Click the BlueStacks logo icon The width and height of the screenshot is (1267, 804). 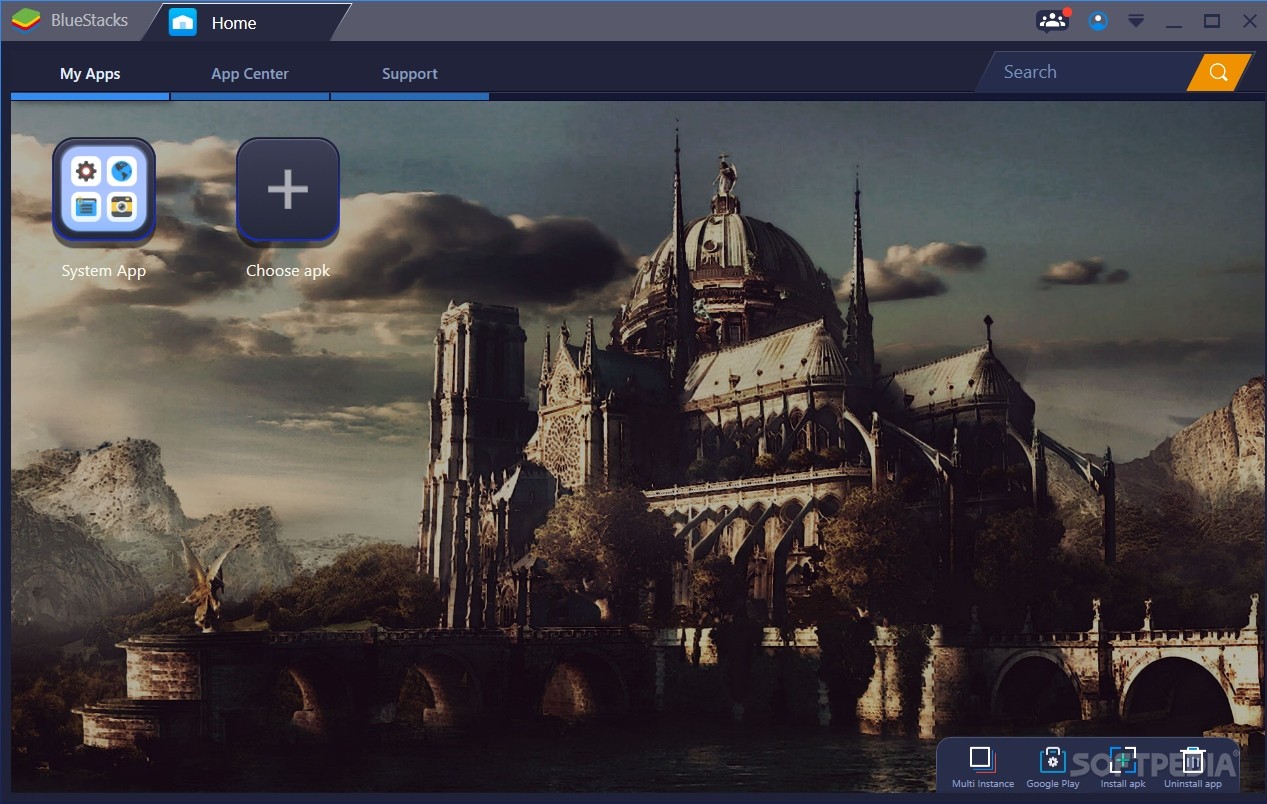click(25, 21)
